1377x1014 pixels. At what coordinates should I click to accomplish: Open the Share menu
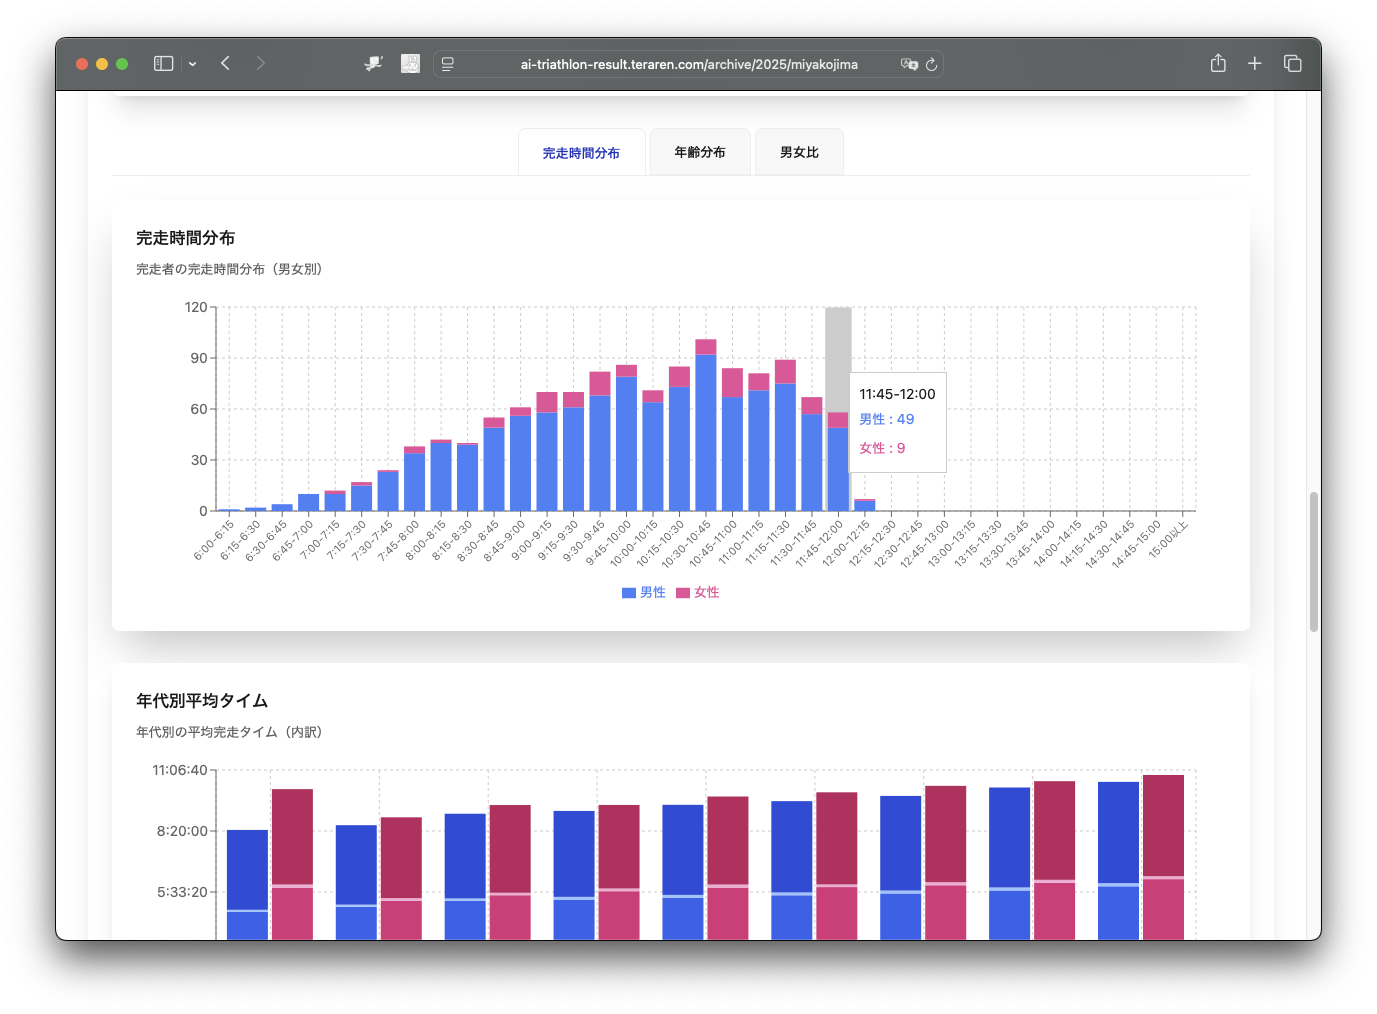coord(1218,63)
